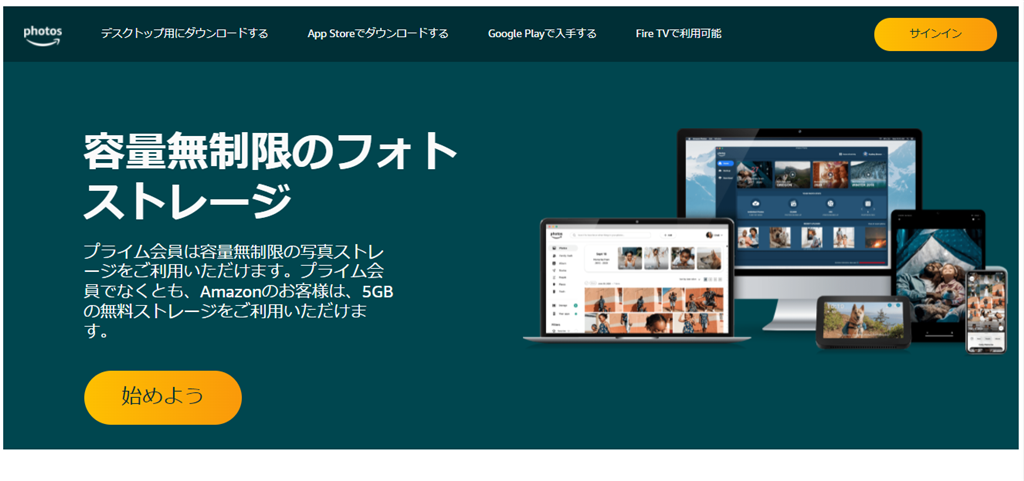Click the laptop device image

637,281
